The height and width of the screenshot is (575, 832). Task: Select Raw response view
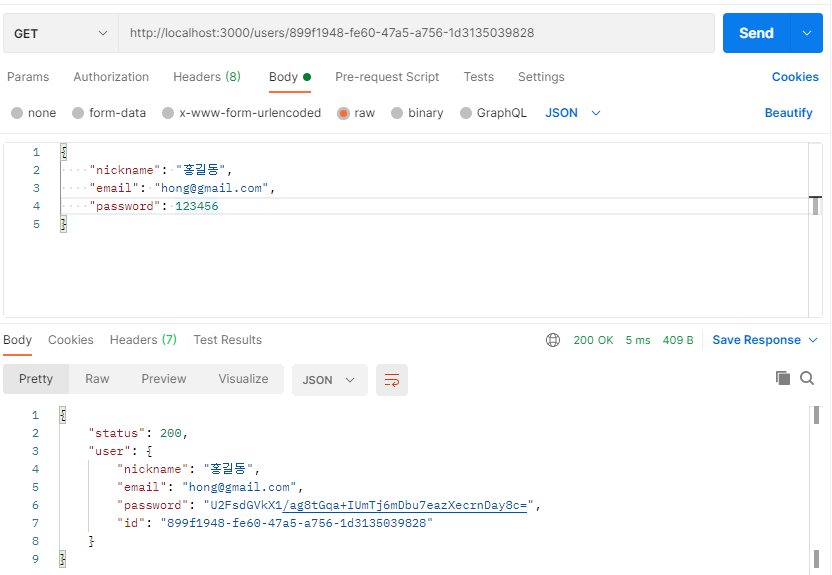97,379
